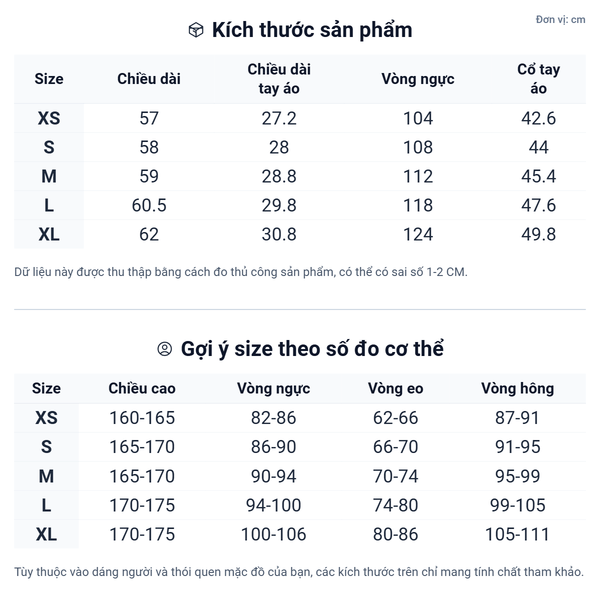This screenshot has width=600, height=600.
Task: Click the Kích thước sản phẩm heading
Action: pos(312,30)
